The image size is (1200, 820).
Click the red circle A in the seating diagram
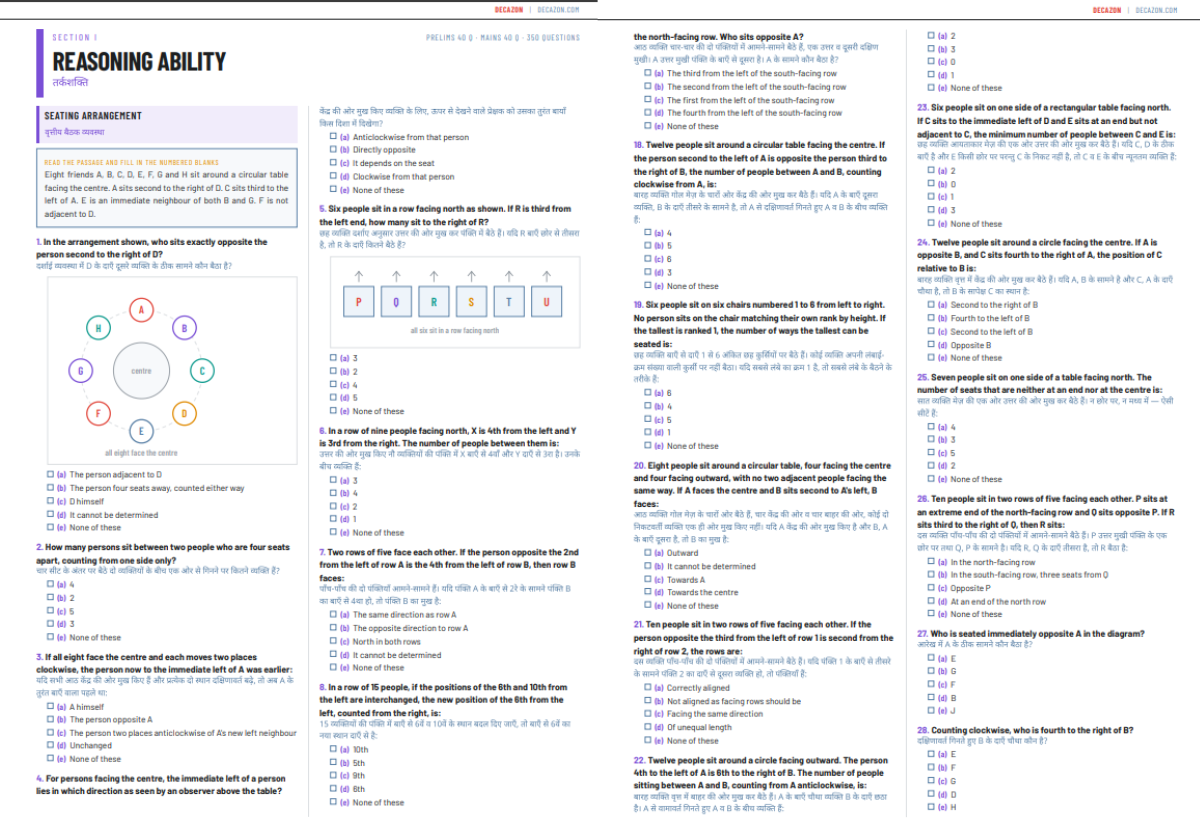pyautogui.click(x=141, y=310)
